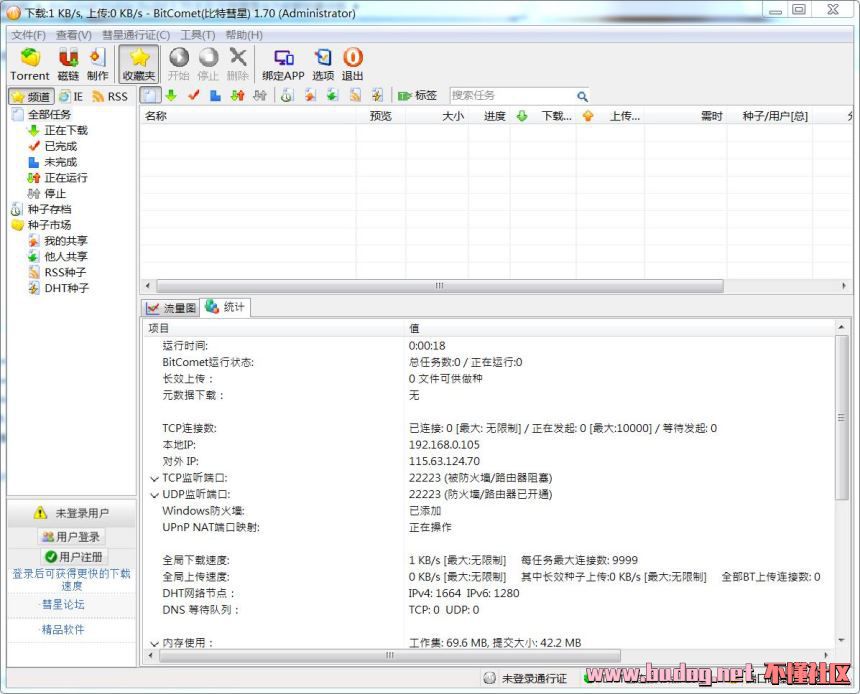The width and height of the screenshot is (860, 694).
Task: Sort the task list by 名称 column
Action: coord(248,116)
